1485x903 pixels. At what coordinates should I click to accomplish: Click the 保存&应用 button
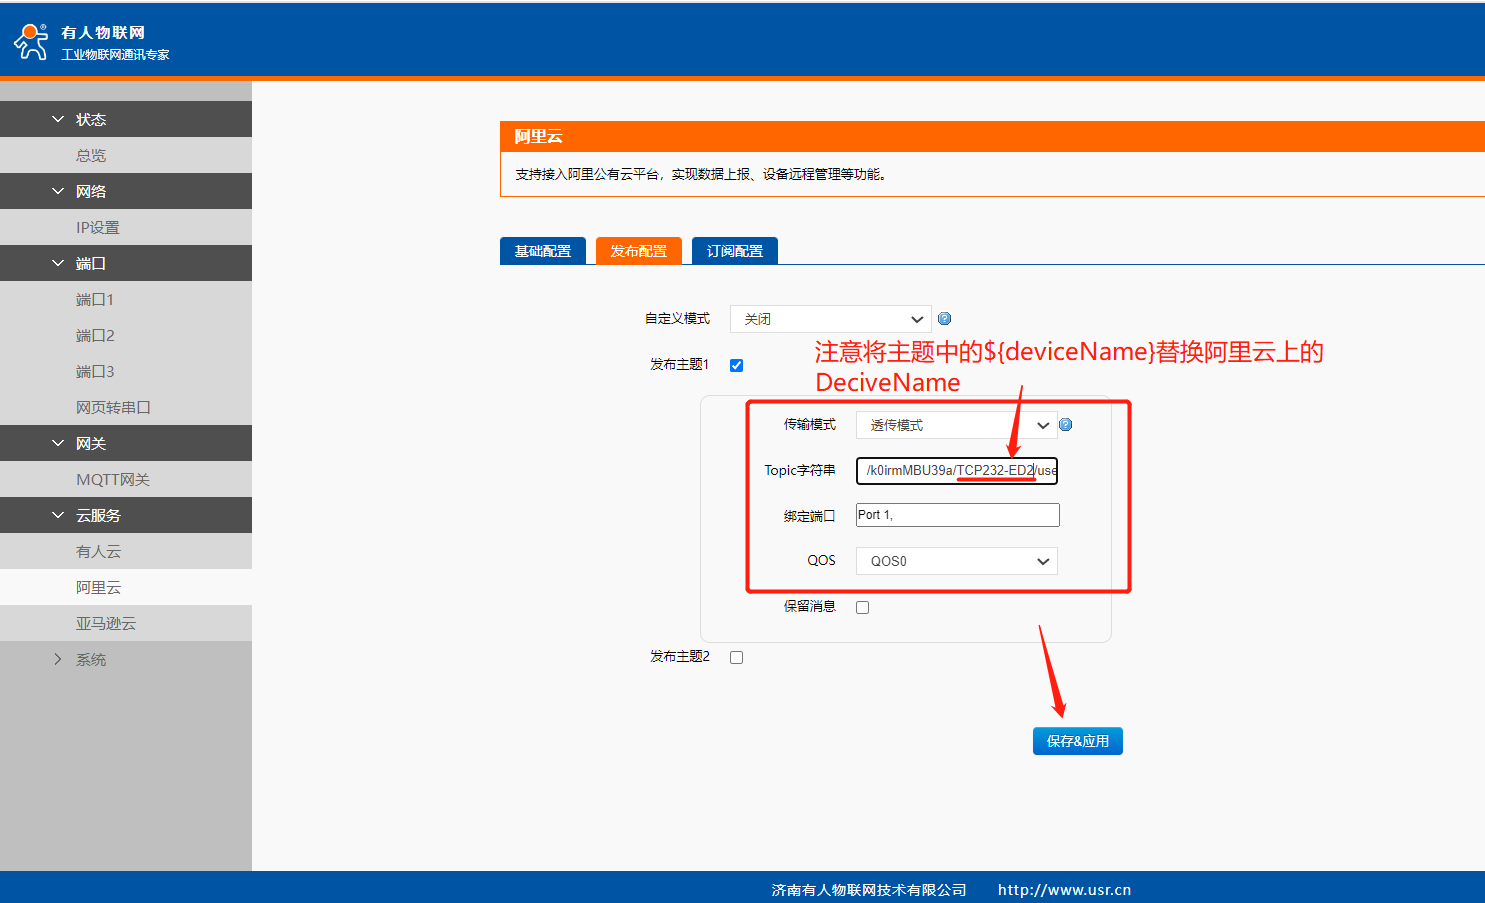[1078, 741]
